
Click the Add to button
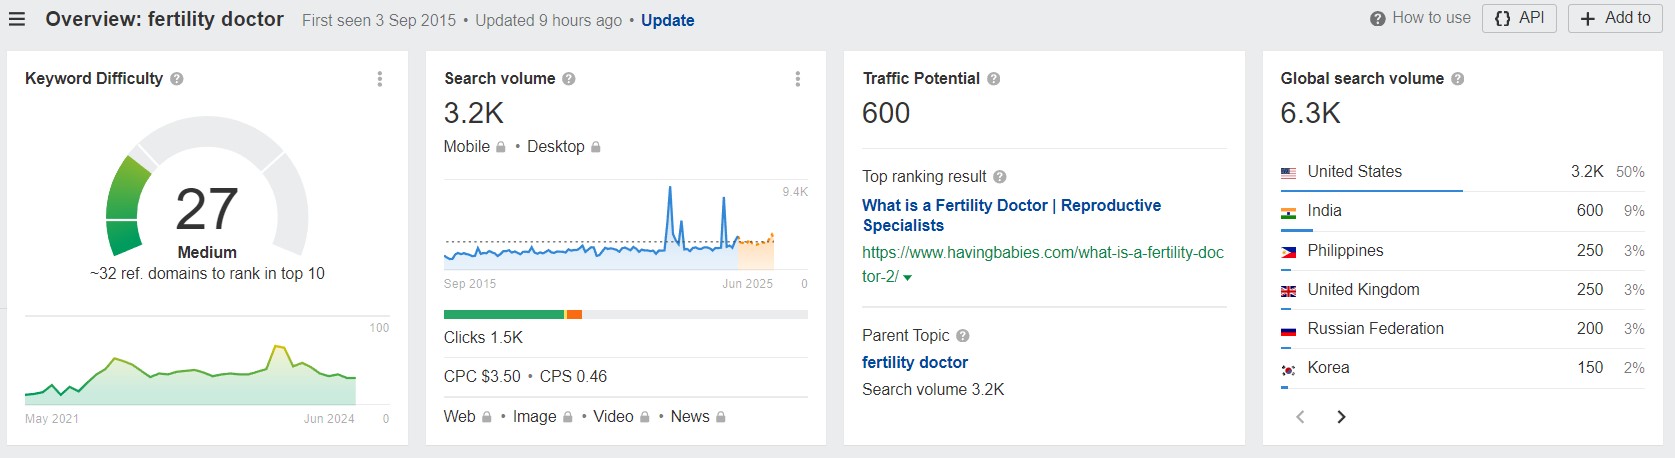pos(1614,18)
